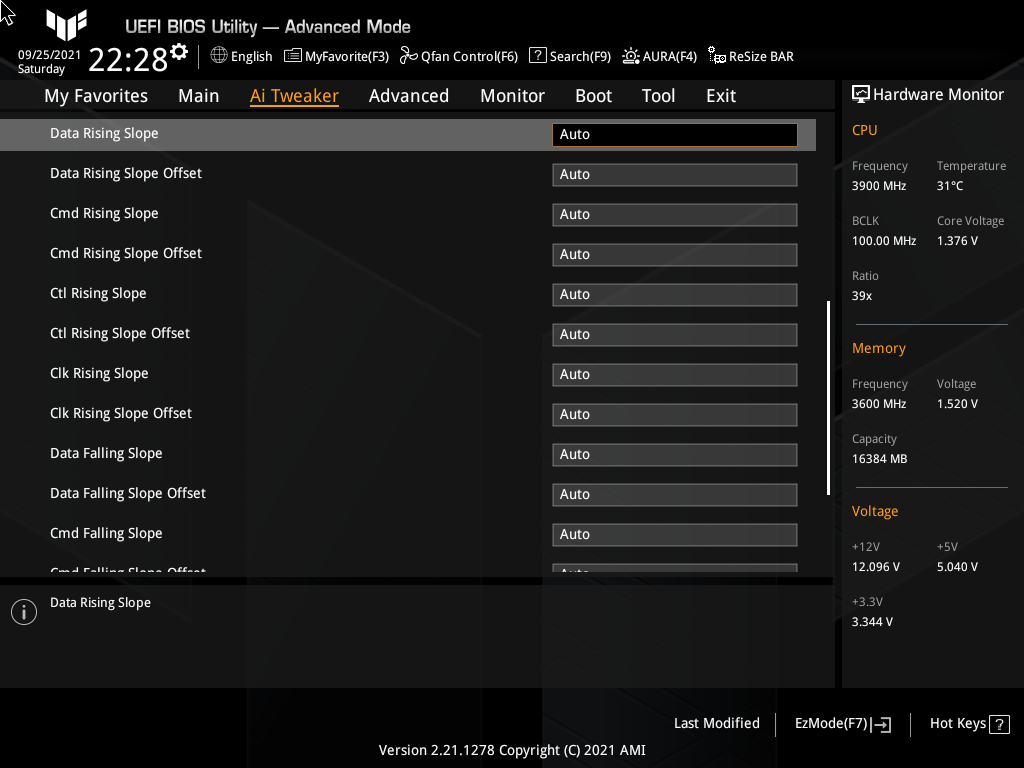Open Ctl Rising Slope Offset value field
This screenshot has width=1024, height=768.
[x=675, y=334]
